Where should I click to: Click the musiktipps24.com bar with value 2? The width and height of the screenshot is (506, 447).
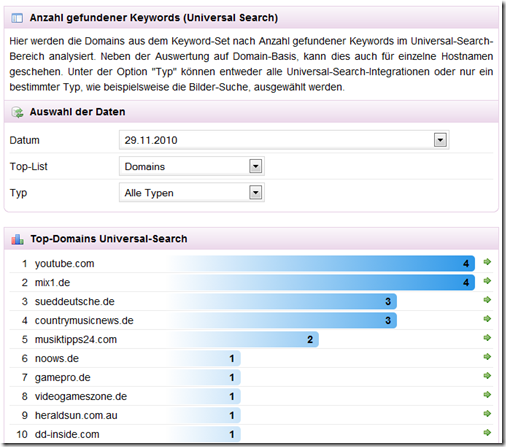pyautogui.click(x=244, y=339)
